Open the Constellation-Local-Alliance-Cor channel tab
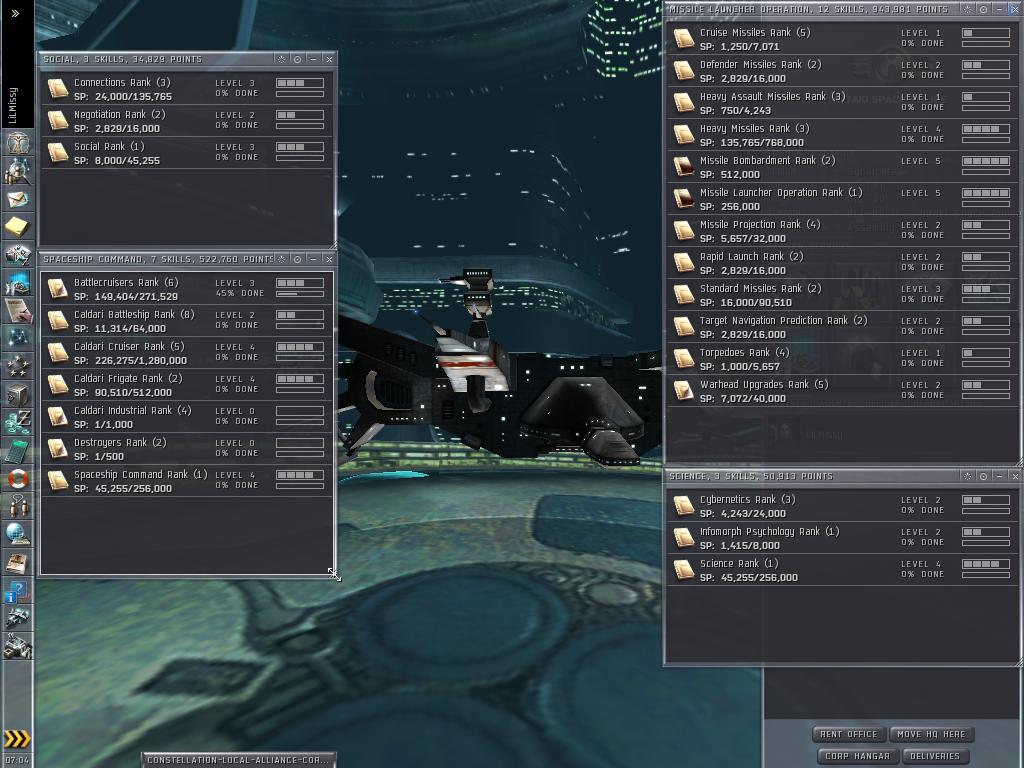 238,760
